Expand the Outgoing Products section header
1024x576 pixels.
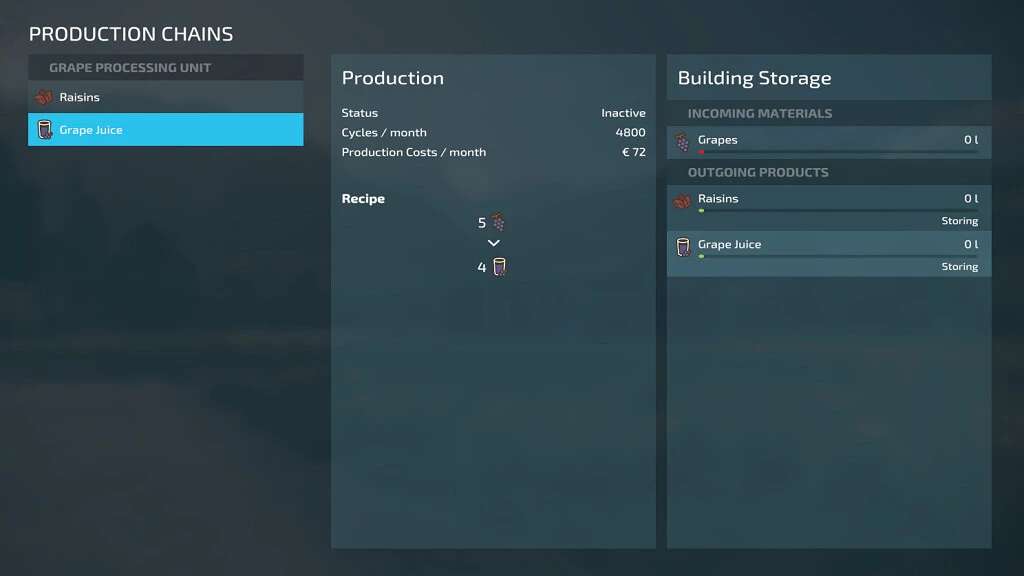(x=757, y=172)
